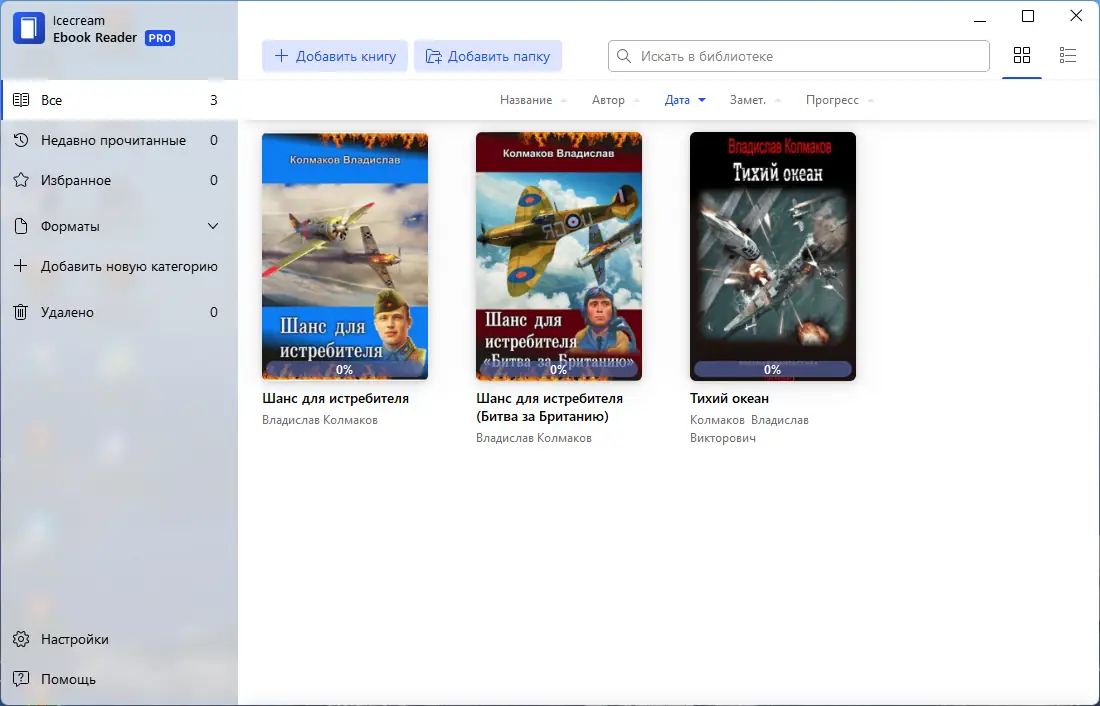Open the "Форматы" page icon
This screenshot has width=1100, height=706.
(22, 226)
